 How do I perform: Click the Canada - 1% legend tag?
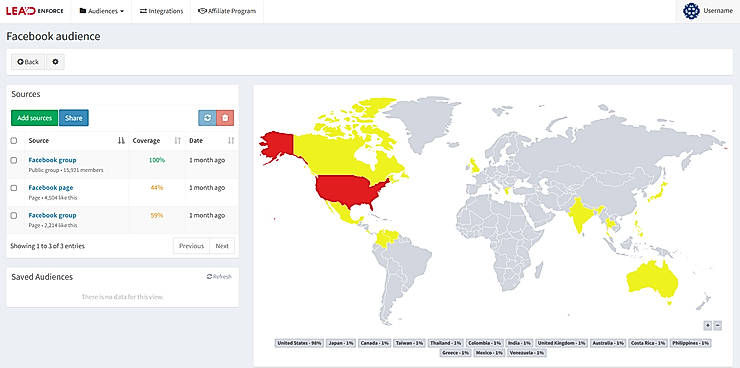point(375,343)
